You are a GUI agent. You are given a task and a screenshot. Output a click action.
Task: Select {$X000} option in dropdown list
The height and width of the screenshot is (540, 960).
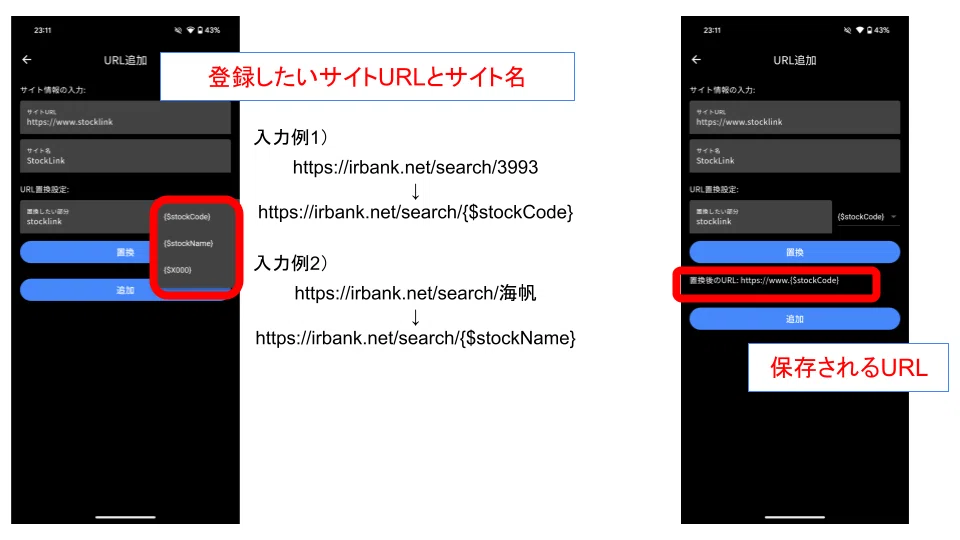[178, 270]
